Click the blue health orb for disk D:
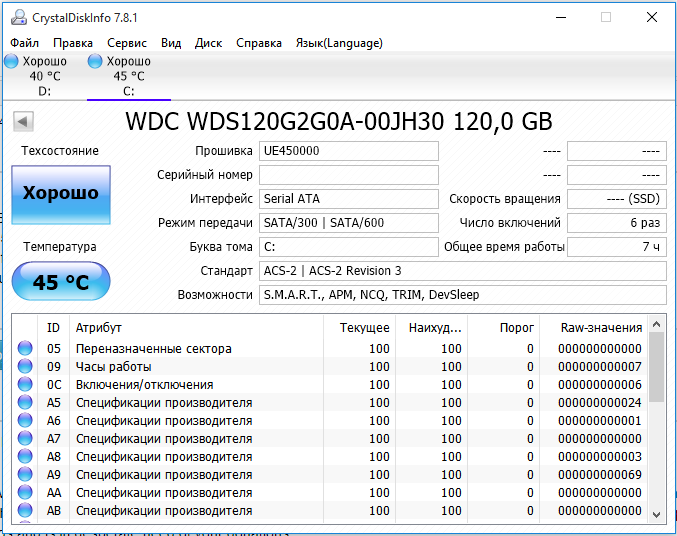This screenshot has width=677, height=536. click(x=11, y=62)
